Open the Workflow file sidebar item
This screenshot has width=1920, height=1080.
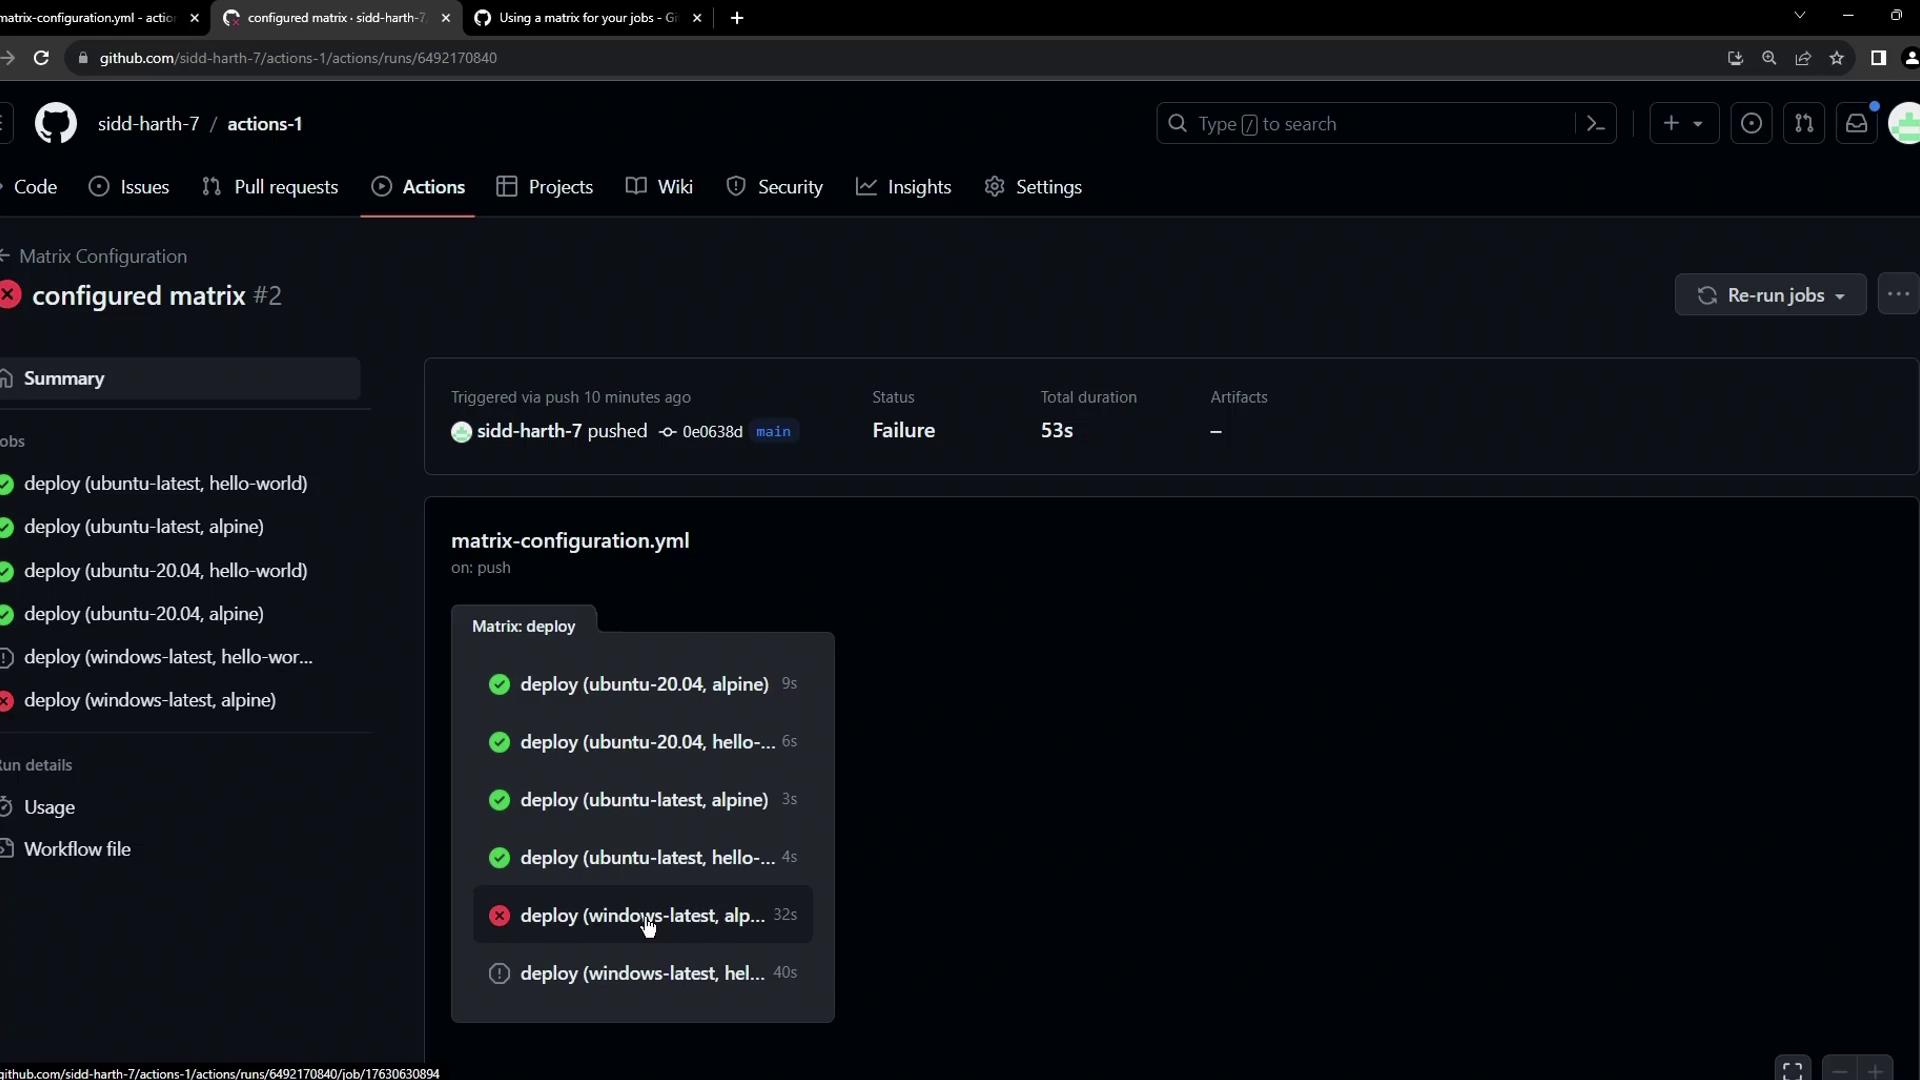pos(77,849)
